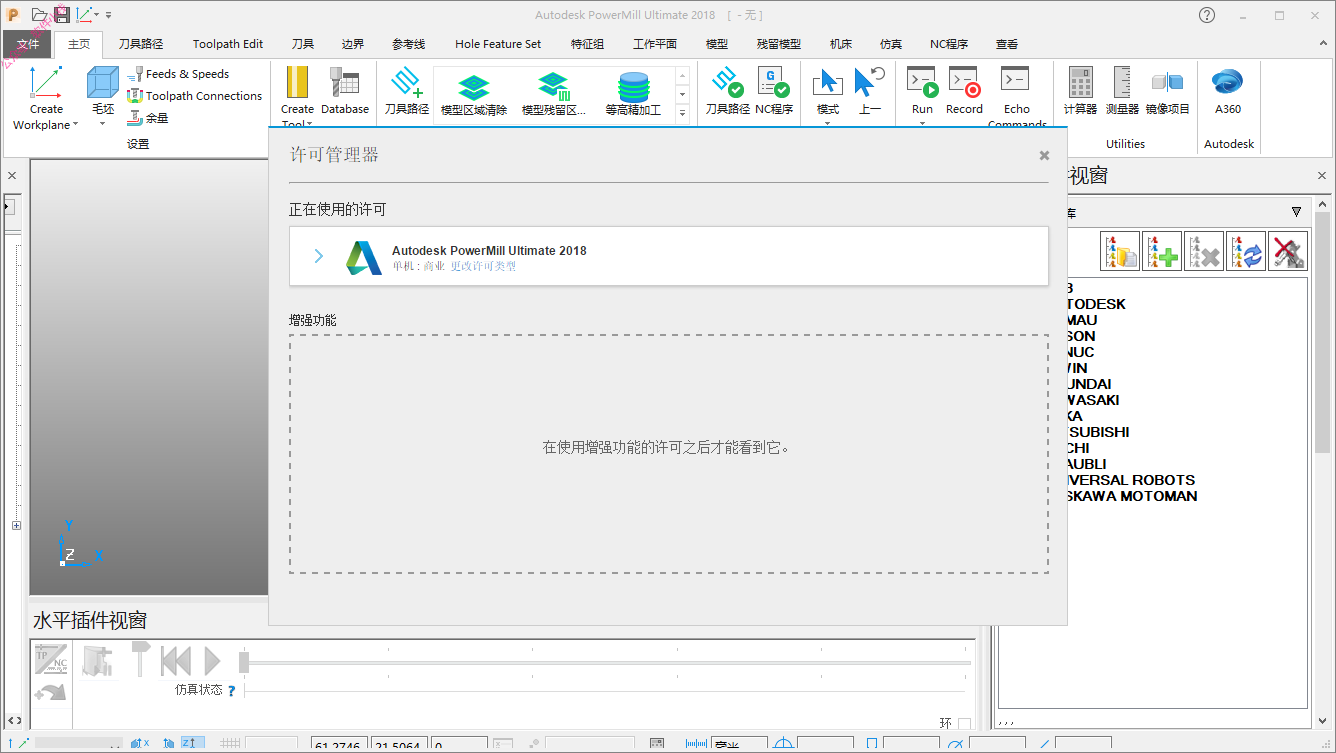Switch to the 工作平面 tab
1336x753 pixels.
pyautogui.click(x=655, y=44)
